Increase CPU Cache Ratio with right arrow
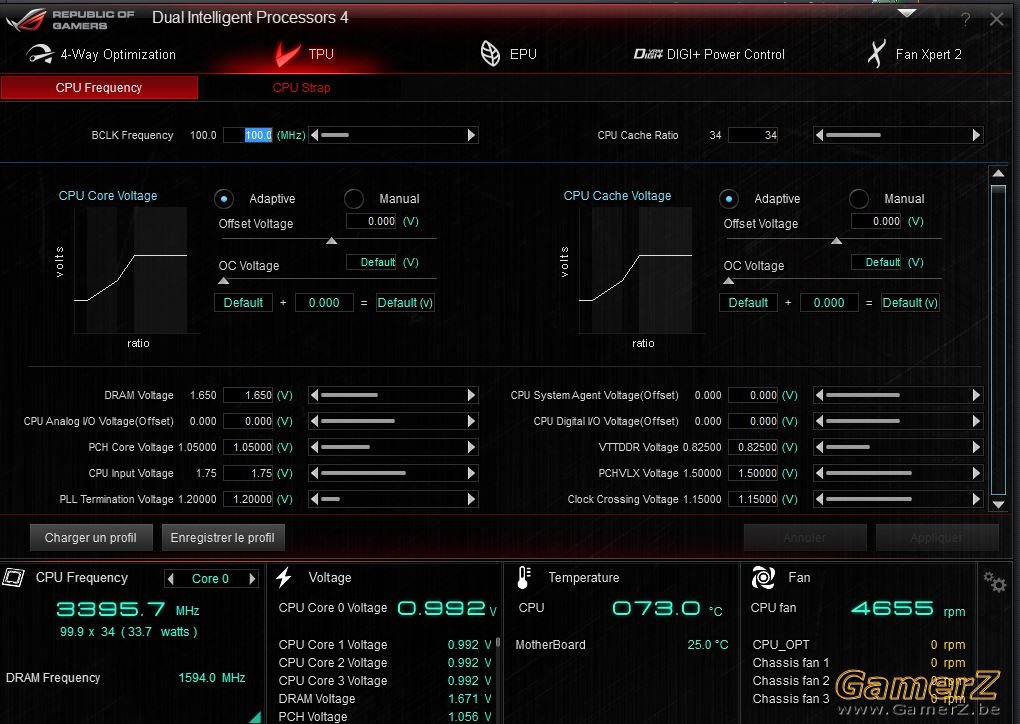 (976, 135)
